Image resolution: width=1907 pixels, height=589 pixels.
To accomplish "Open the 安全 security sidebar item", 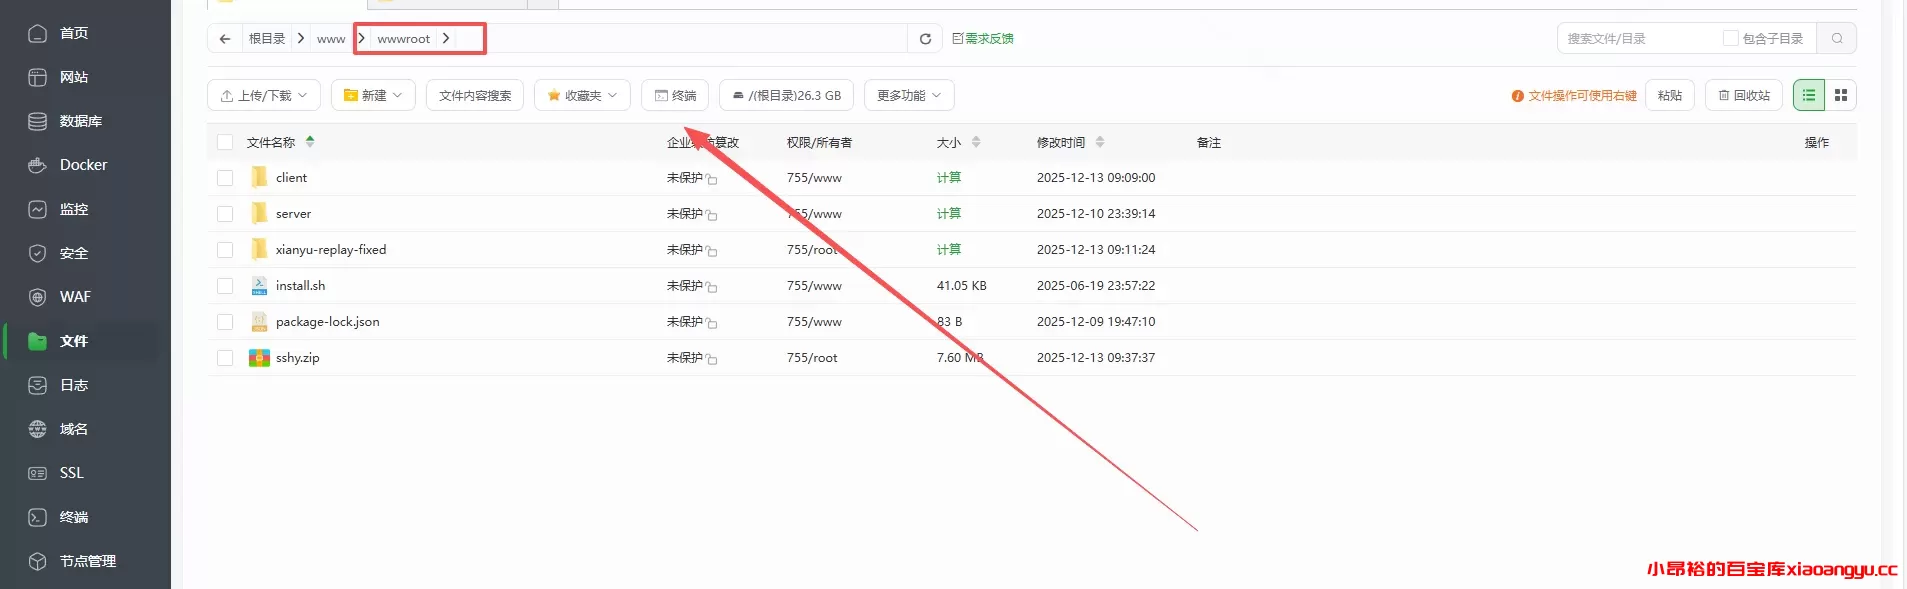I will (74, 253).
